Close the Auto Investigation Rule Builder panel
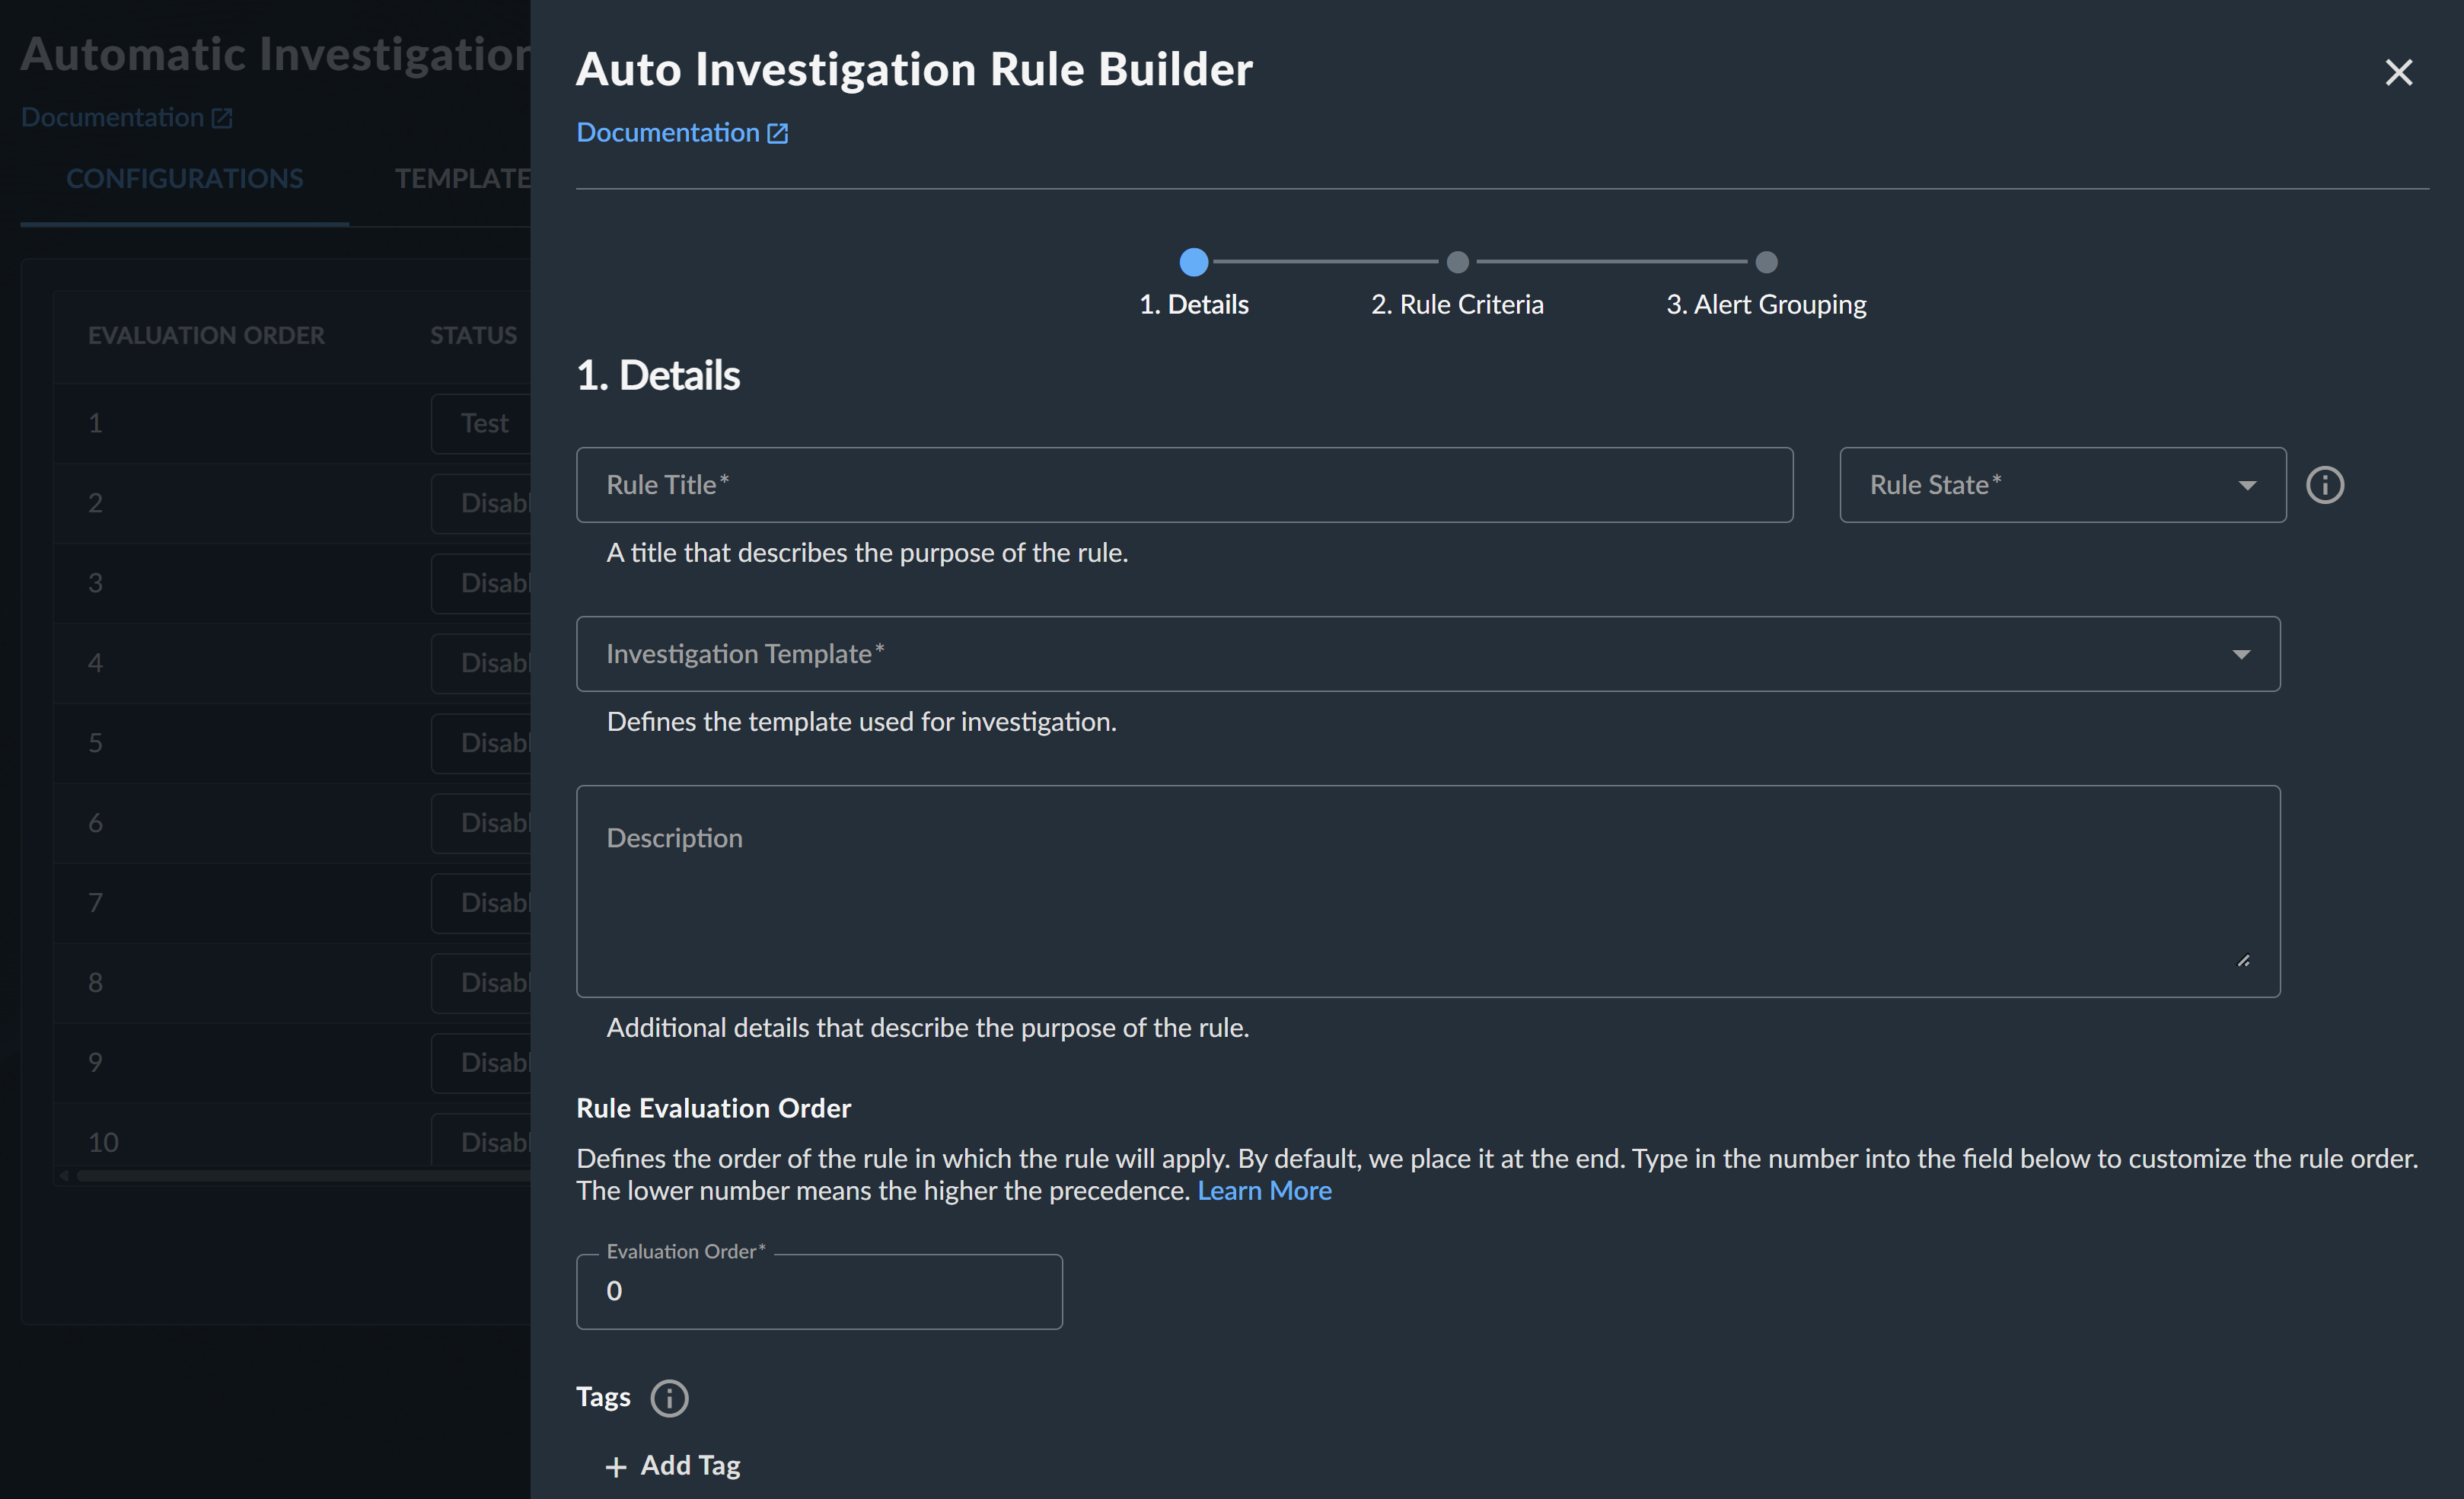The height and width of the screenshot is (1499, 2464). pos(2398,72)
